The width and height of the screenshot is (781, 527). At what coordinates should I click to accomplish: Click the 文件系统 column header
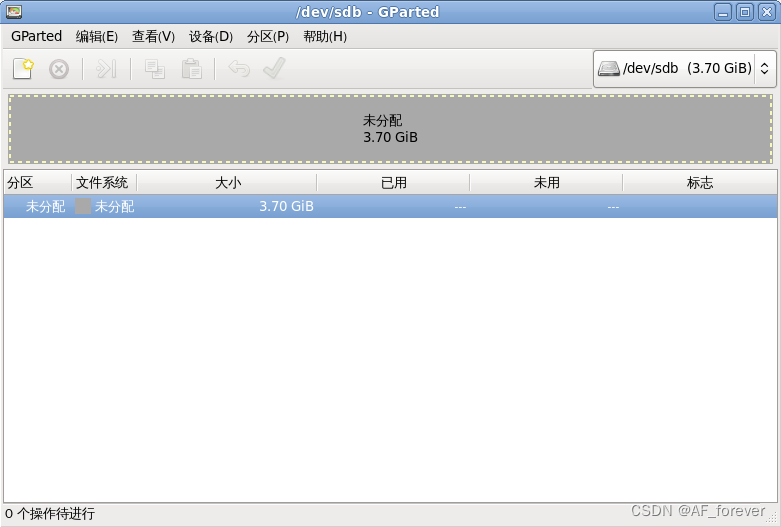[104, 182]
